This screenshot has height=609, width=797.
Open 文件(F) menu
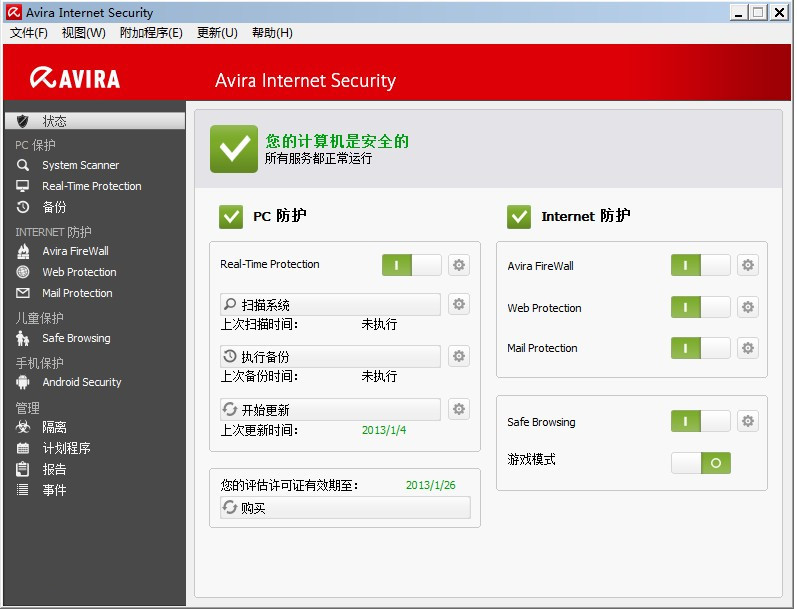(x=29, y=33)
